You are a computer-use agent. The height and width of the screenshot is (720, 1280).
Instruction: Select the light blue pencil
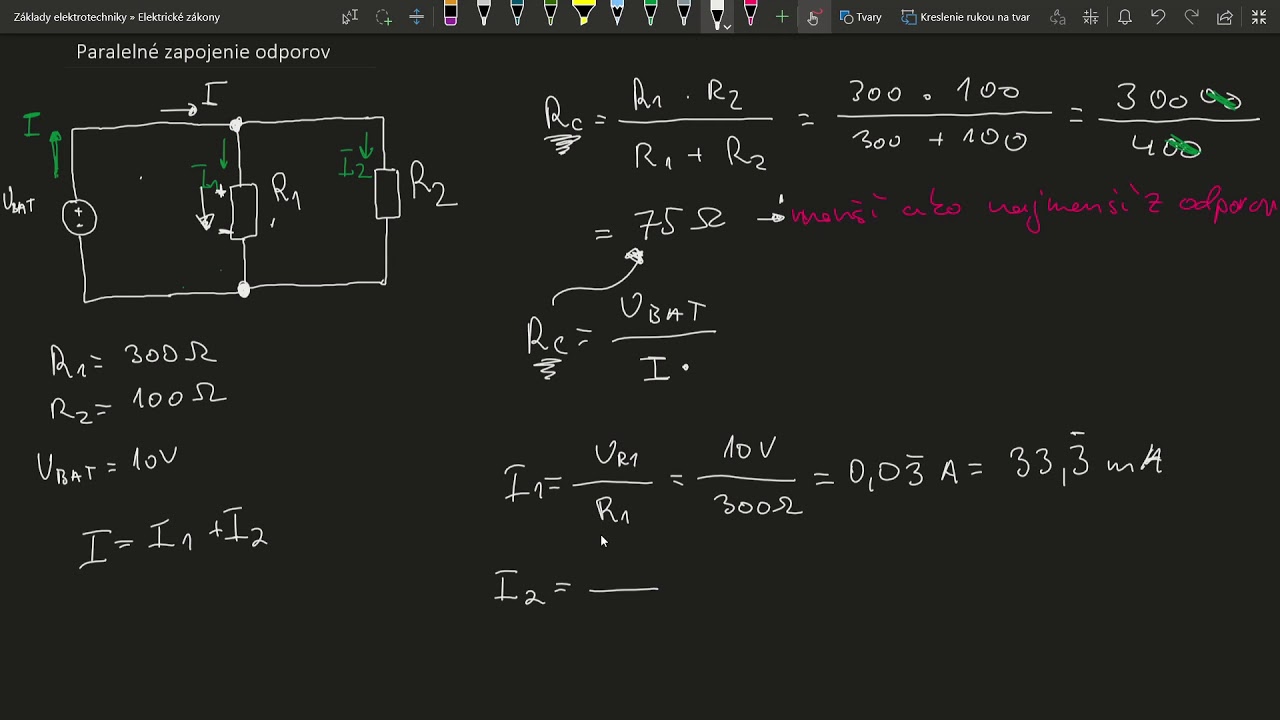pos(617,15)
